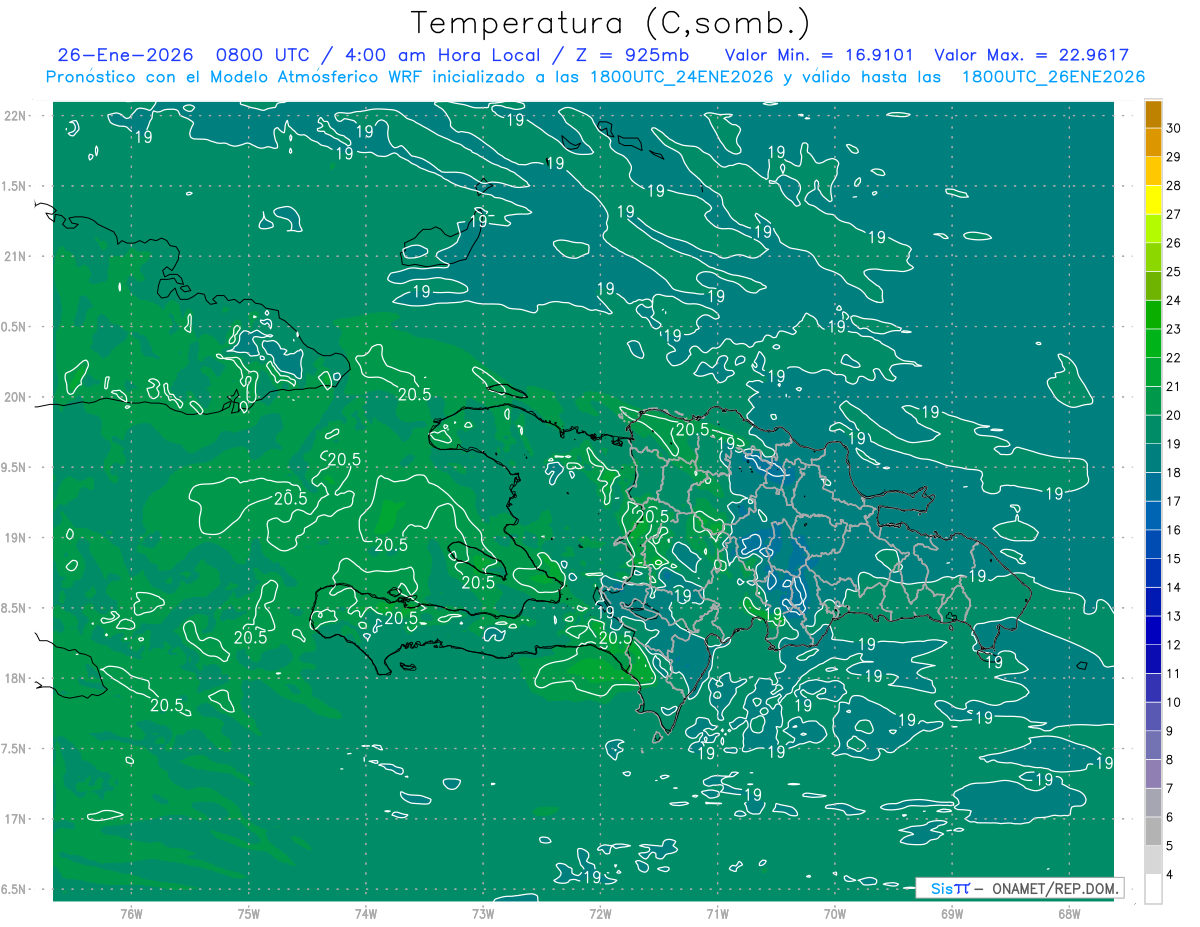
Task: Click the '14' colorbar scale label
Action: pyautogui.click(x=1175, y=587)
